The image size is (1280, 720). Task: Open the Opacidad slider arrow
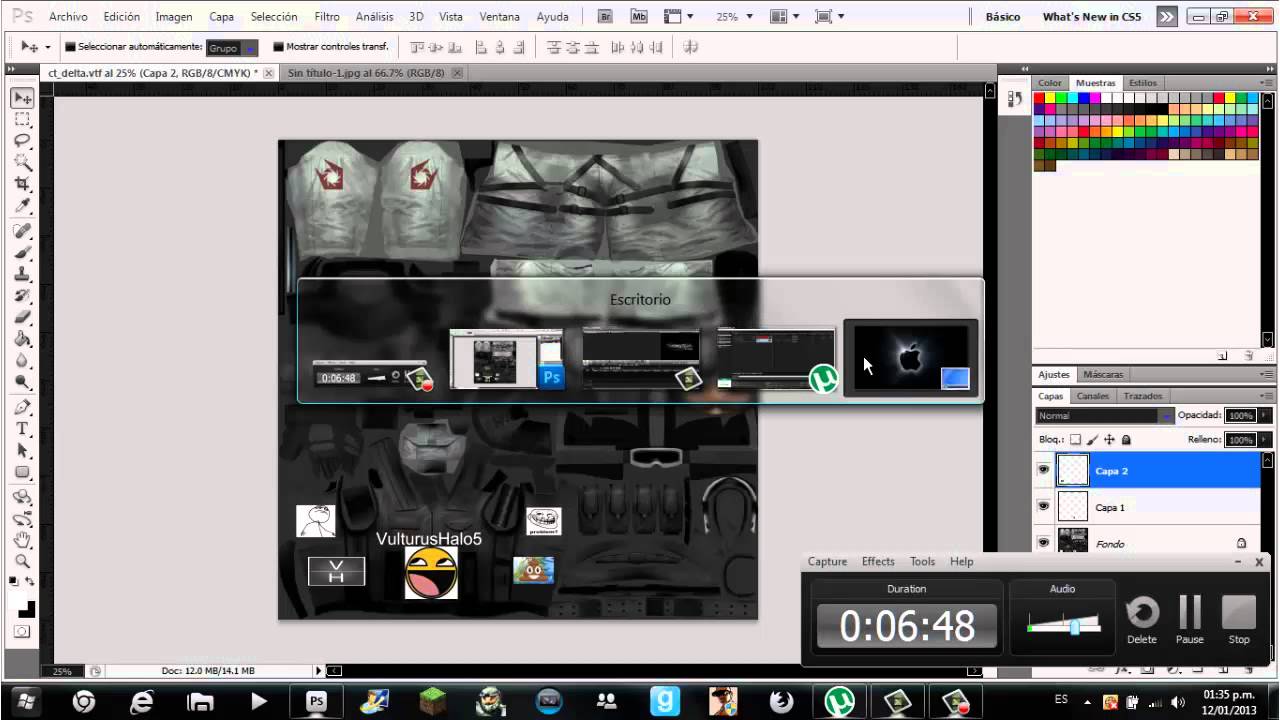[x=1264, y=415]
